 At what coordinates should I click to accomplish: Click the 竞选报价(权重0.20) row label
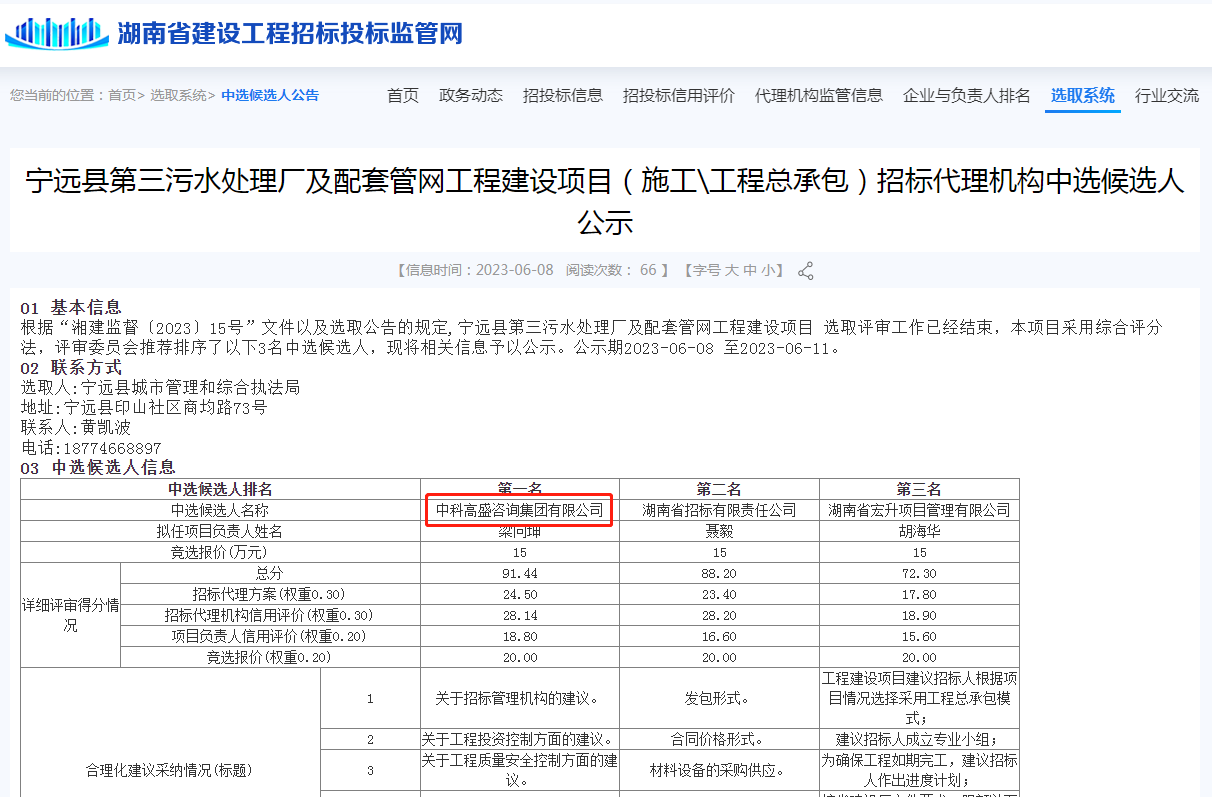click(270, 657)
